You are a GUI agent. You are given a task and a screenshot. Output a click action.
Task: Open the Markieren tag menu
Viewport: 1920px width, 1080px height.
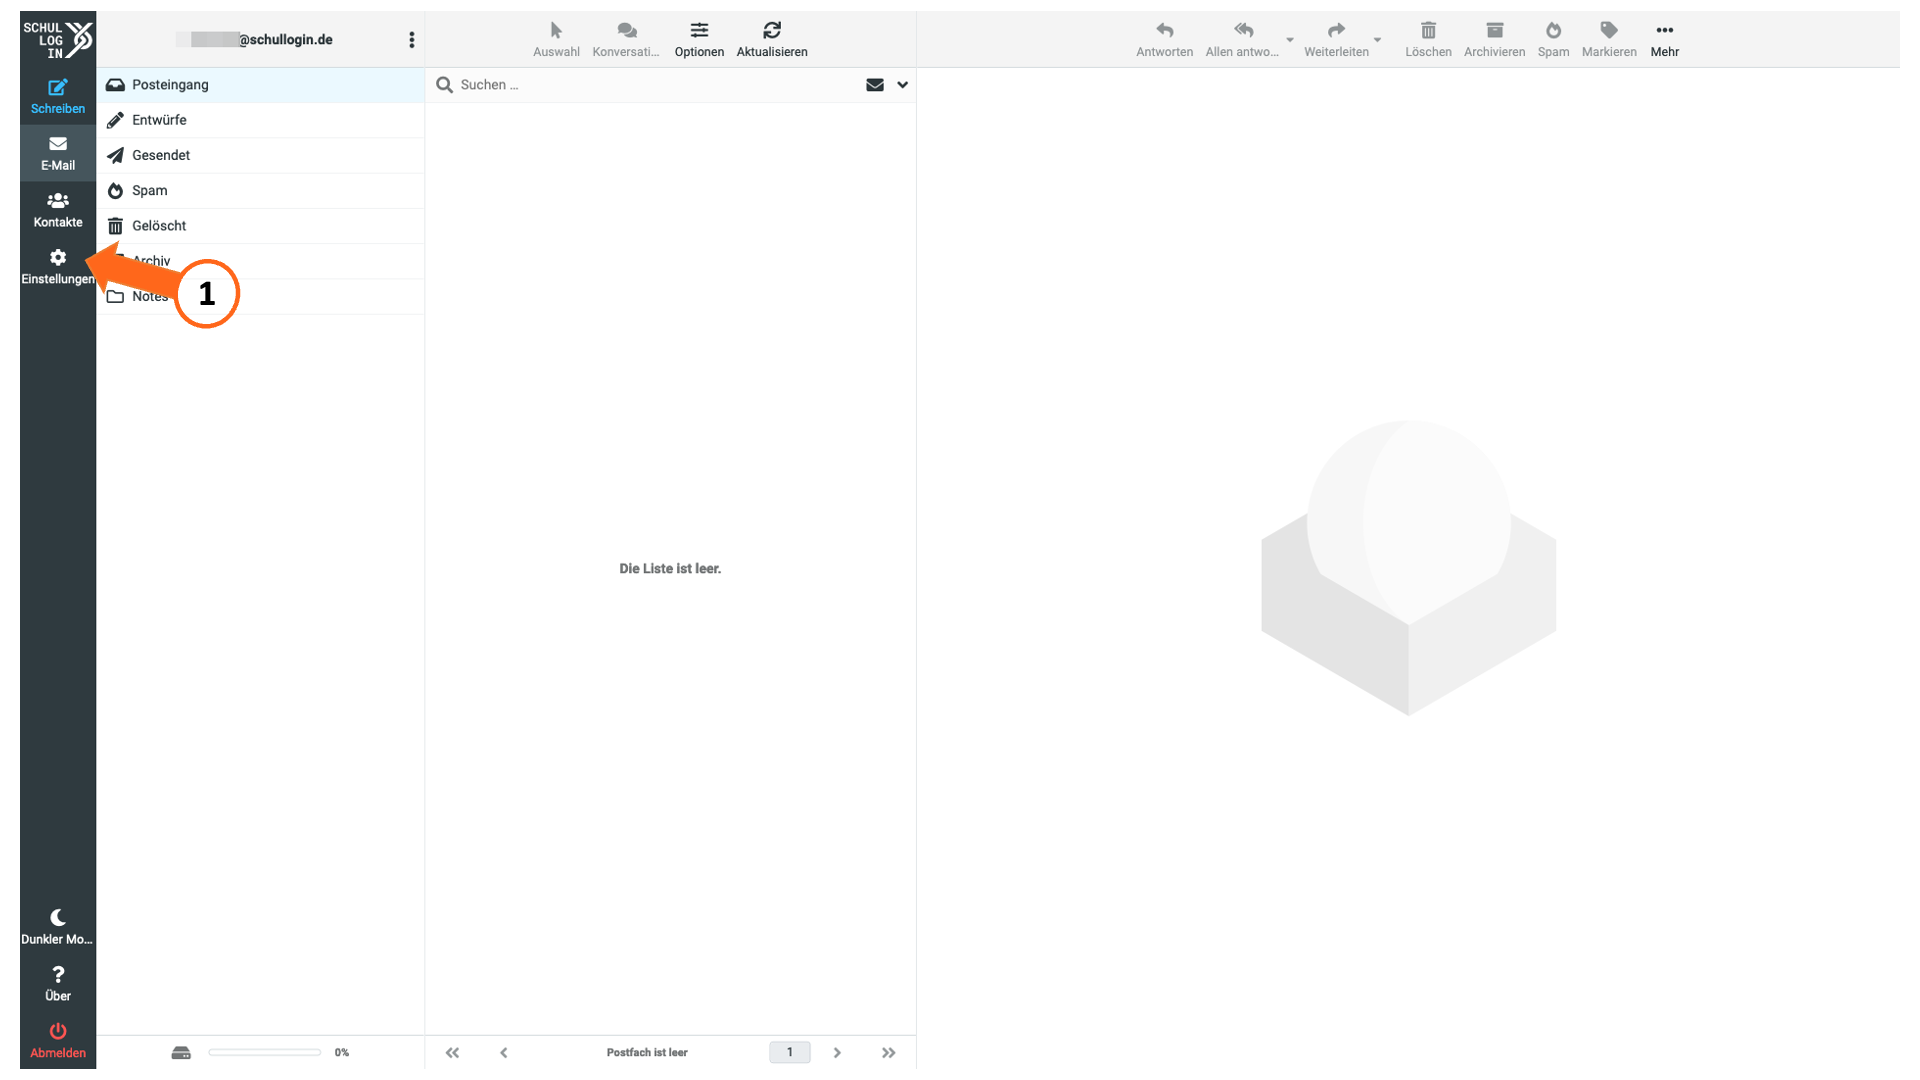(1609, 40)
